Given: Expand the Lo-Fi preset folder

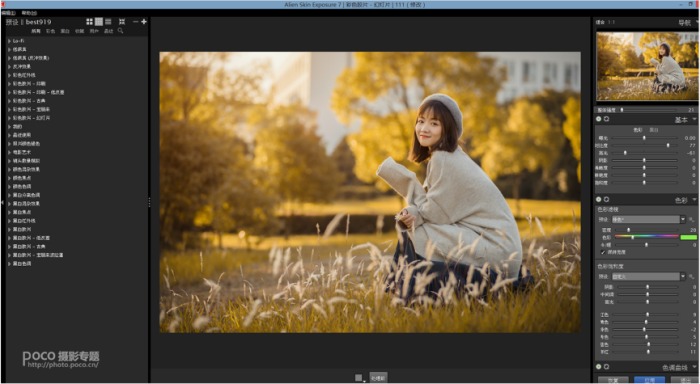Looking at the screenshot, I should [9, 41].
